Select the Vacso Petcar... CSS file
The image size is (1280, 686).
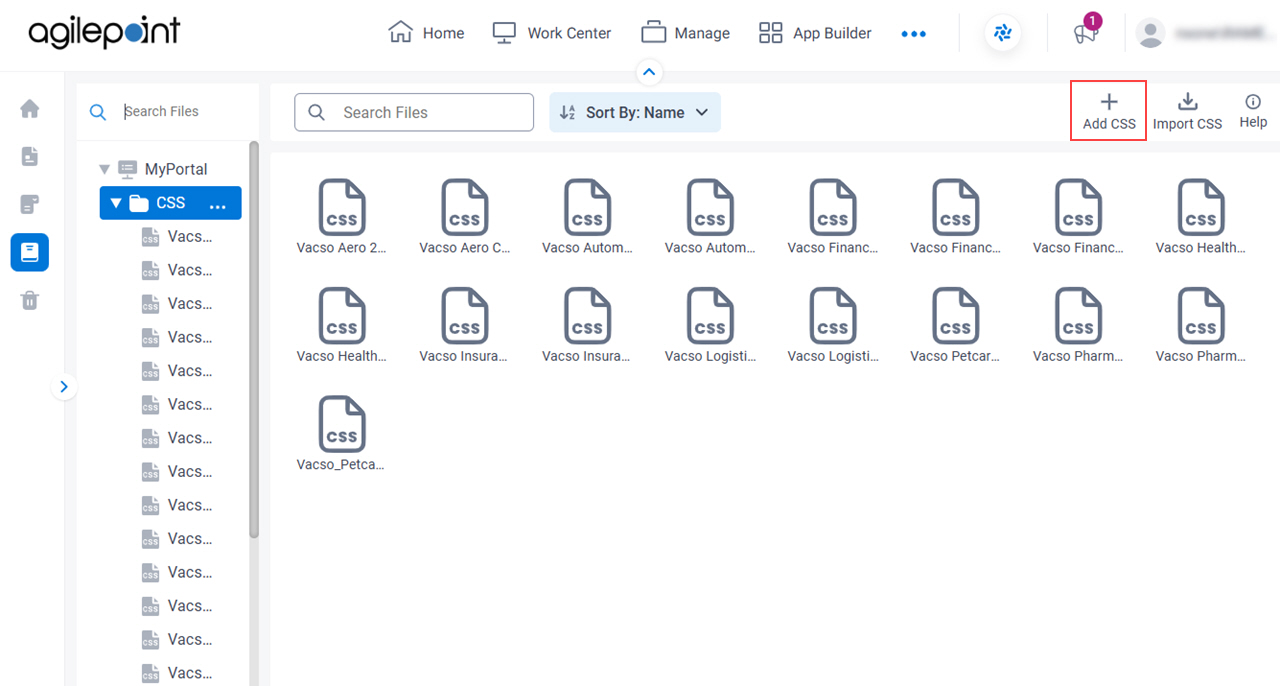click(956, 325)
